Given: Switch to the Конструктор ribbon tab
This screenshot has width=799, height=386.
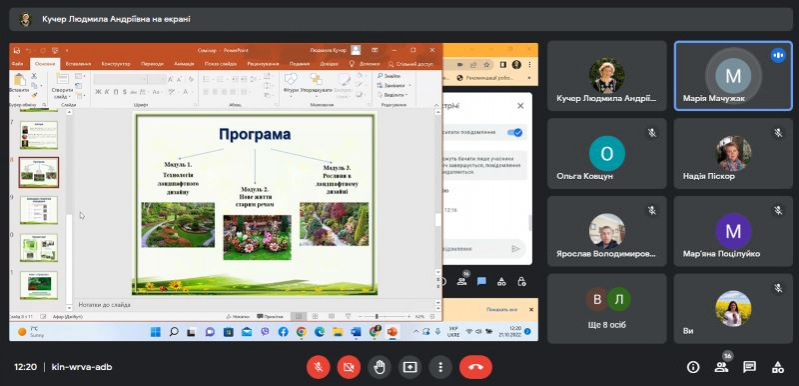Looking at the screenshot, I should click(116, 64).
